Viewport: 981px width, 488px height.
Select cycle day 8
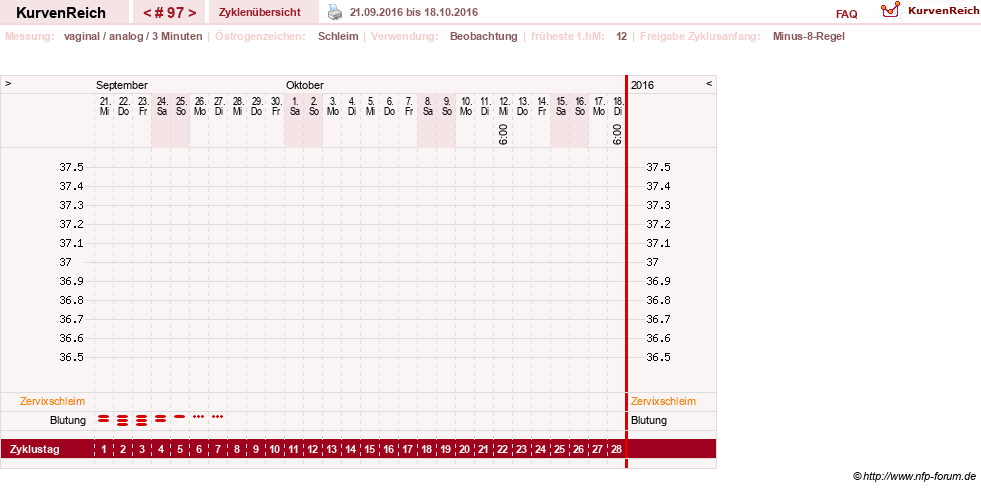point(236,449)
